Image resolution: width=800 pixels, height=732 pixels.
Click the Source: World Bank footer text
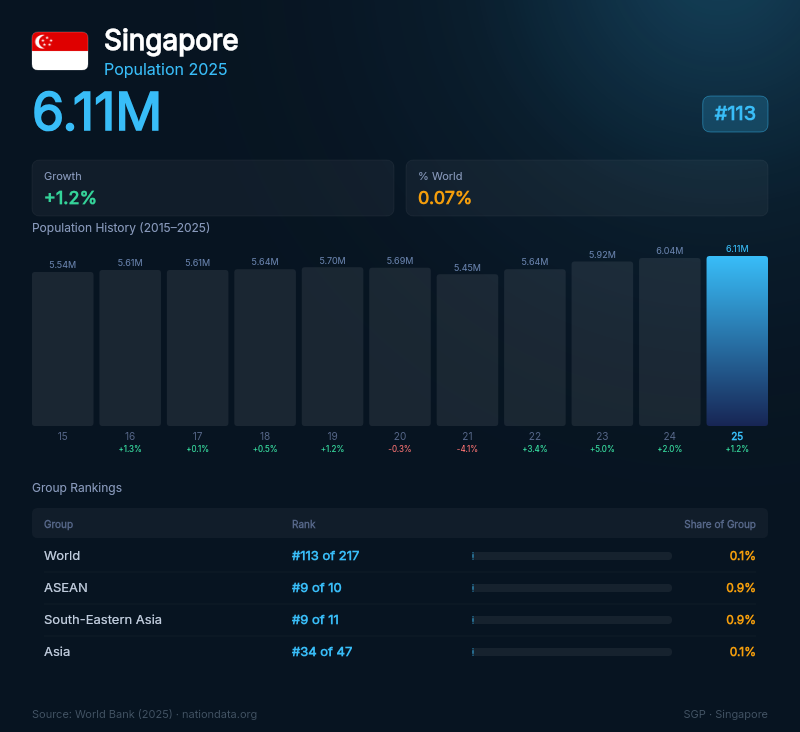tap(144, 714)
